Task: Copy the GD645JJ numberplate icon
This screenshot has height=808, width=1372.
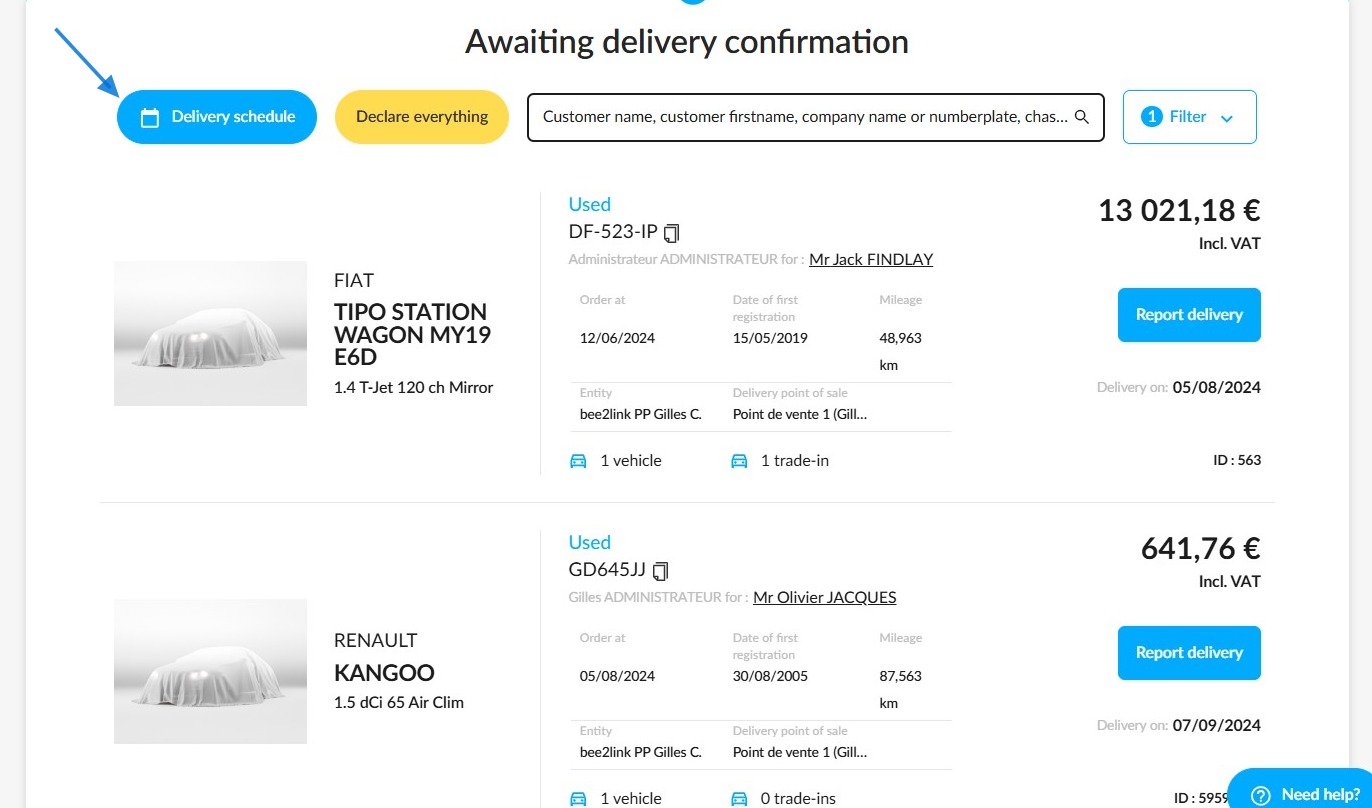Action: pyautogui.click(x=660, y=571)
